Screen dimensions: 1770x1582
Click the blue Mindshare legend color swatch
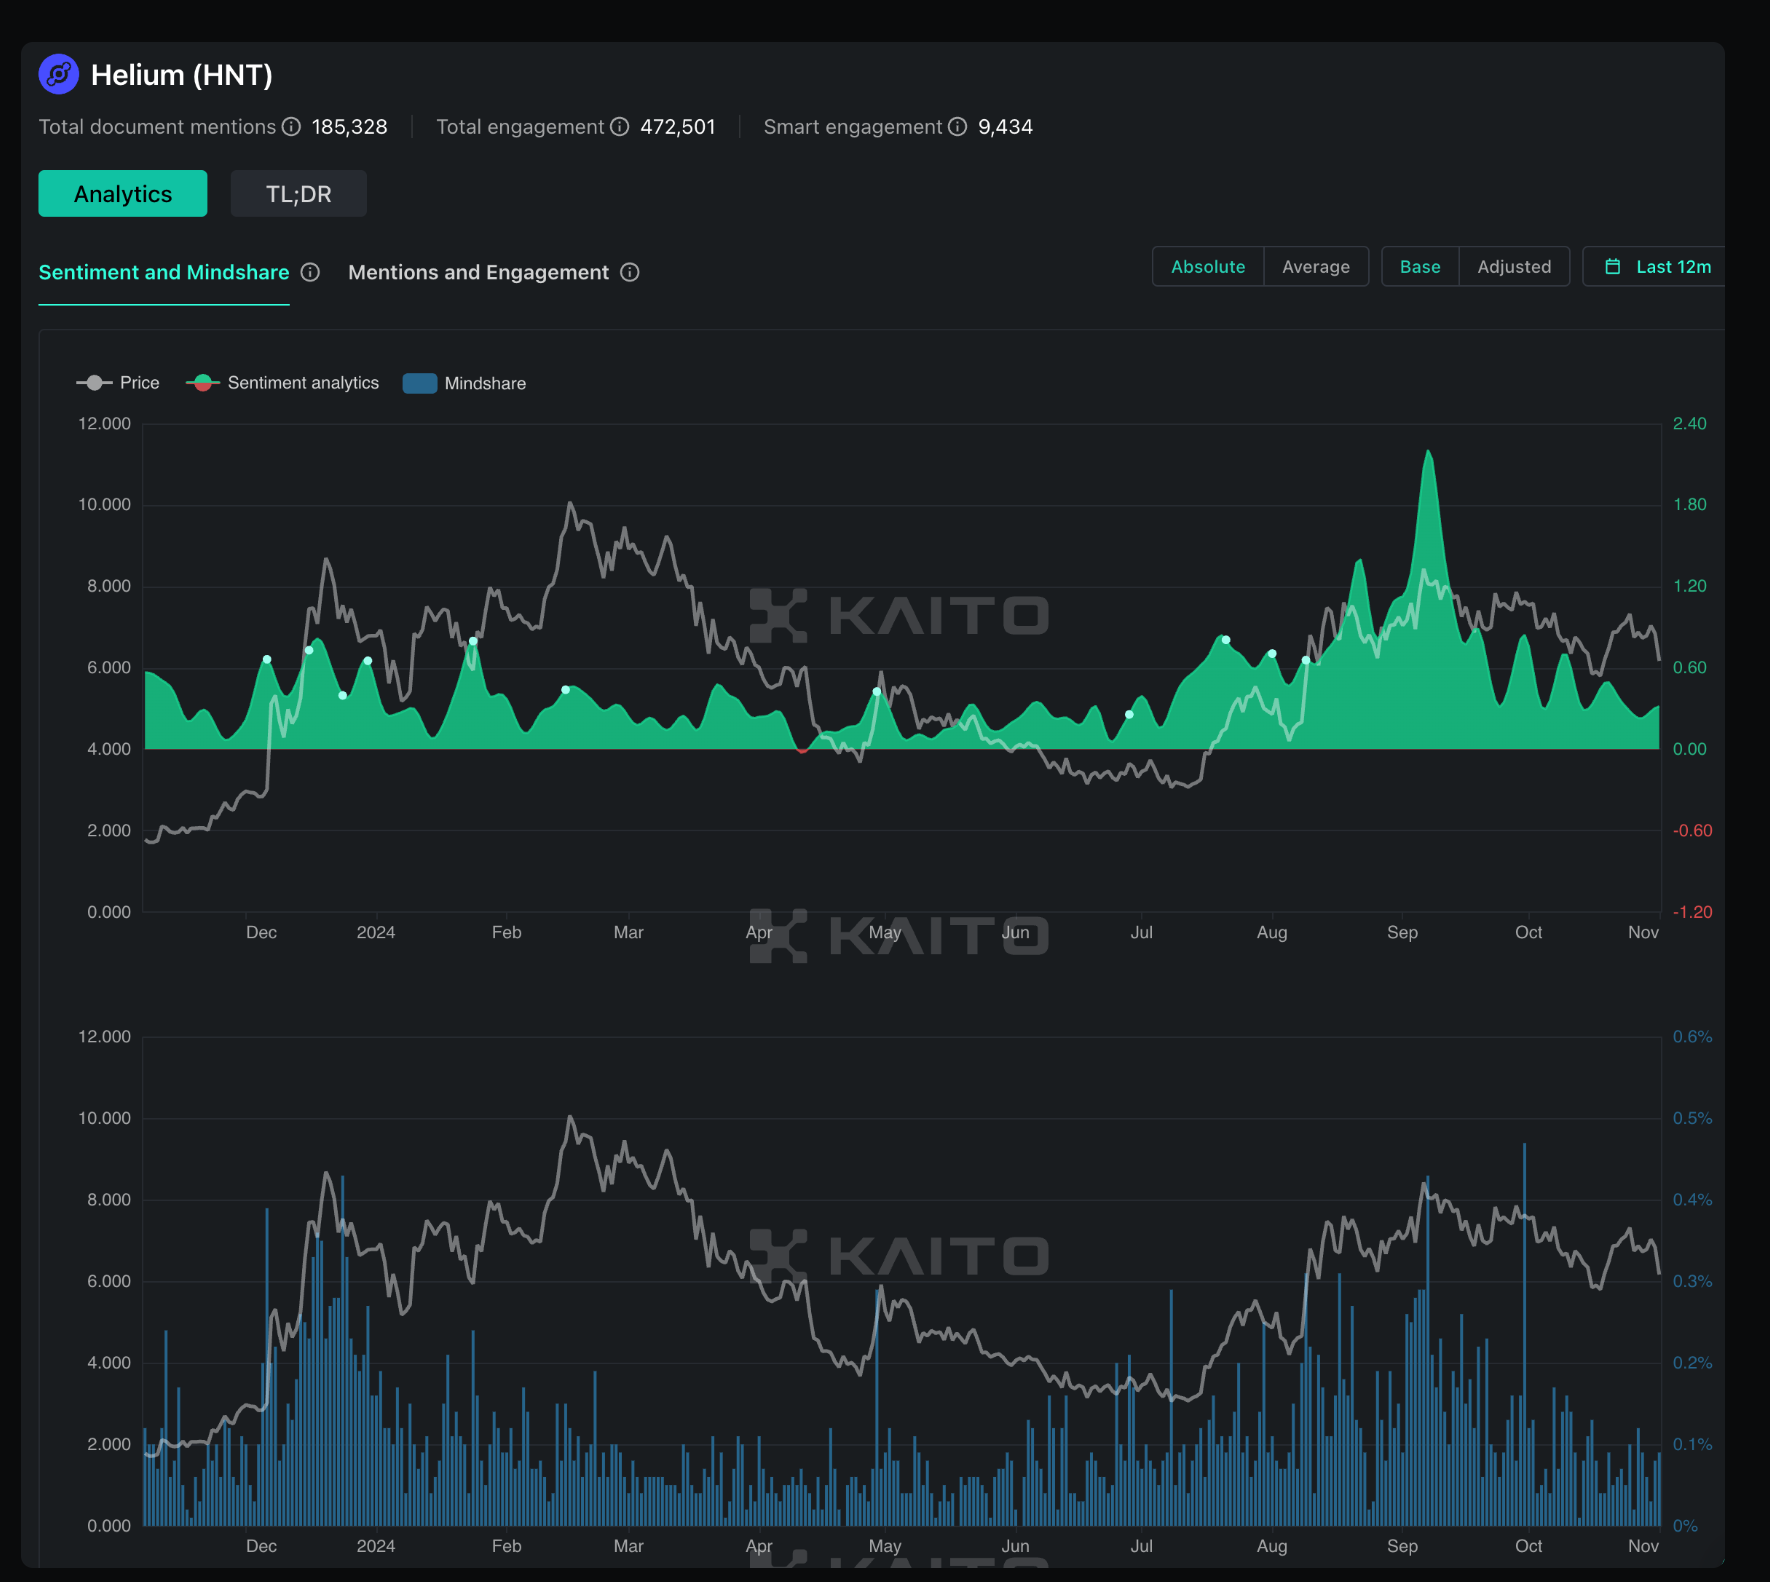[x=420, y=383]
